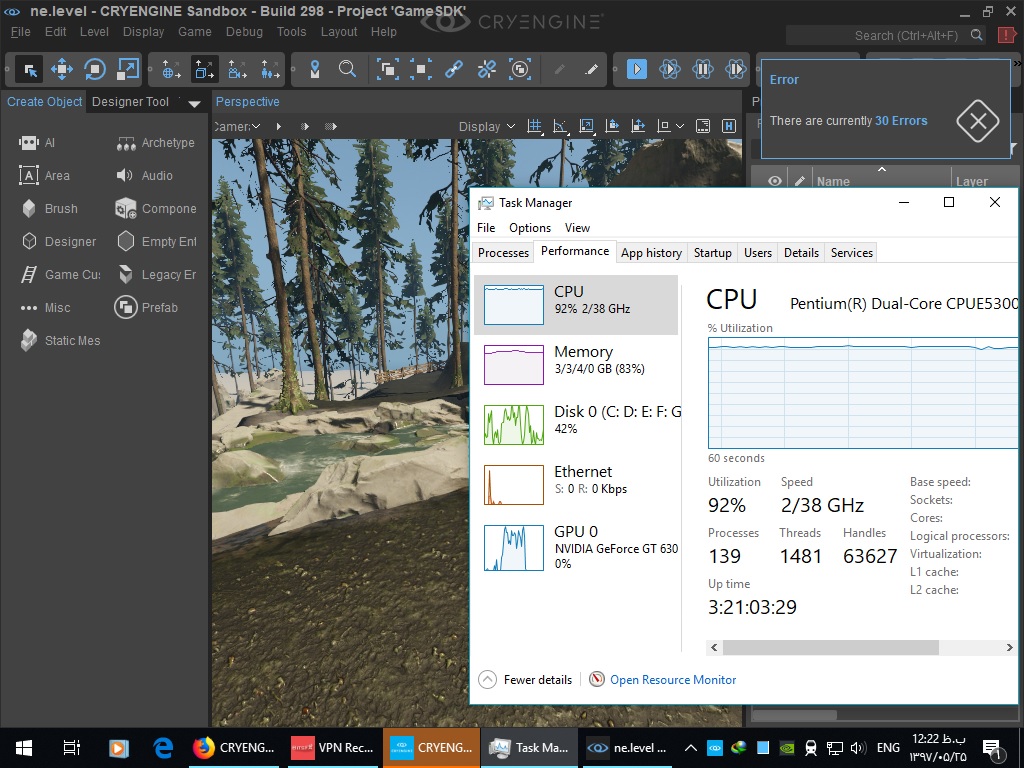Screen dimensions: 1024x768
Task: Expand the viewport Display dropdown
Action: pyautogui.click(x=487, y=127)
